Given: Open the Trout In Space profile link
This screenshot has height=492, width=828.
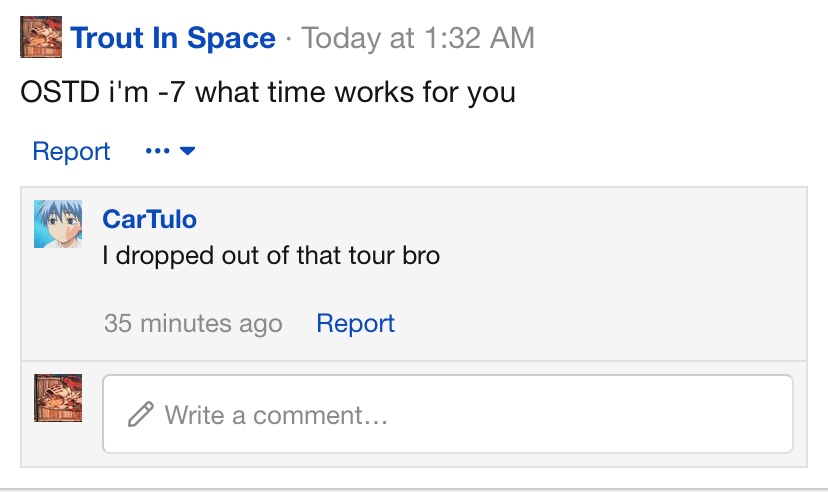Looking at the screenshot, I should tap(173, 39).
